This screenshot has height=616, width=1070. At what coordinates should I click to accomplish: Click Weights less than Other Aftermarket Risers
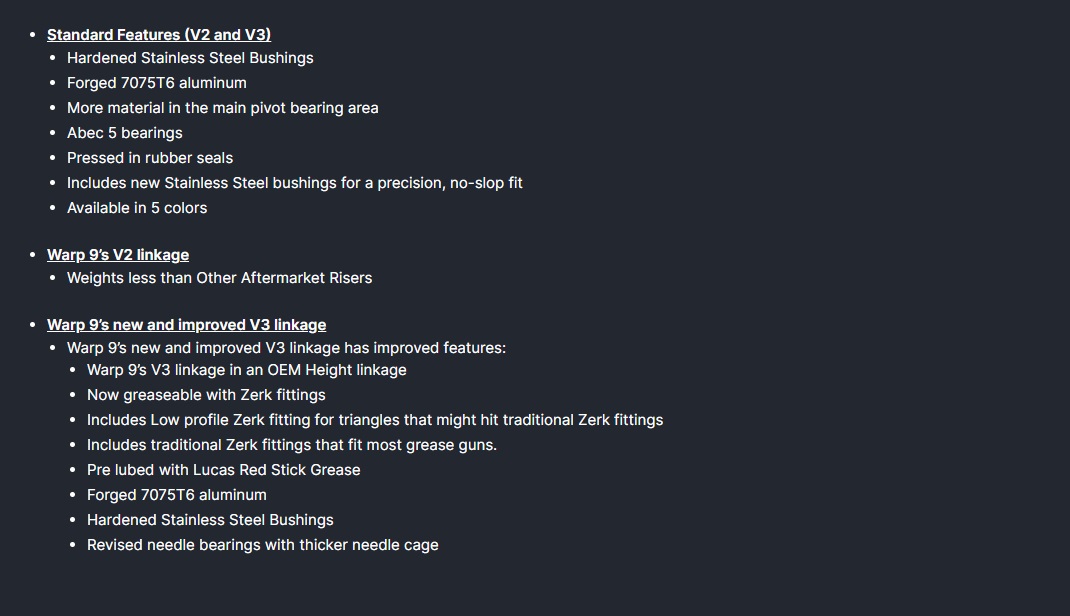[220, 278]
